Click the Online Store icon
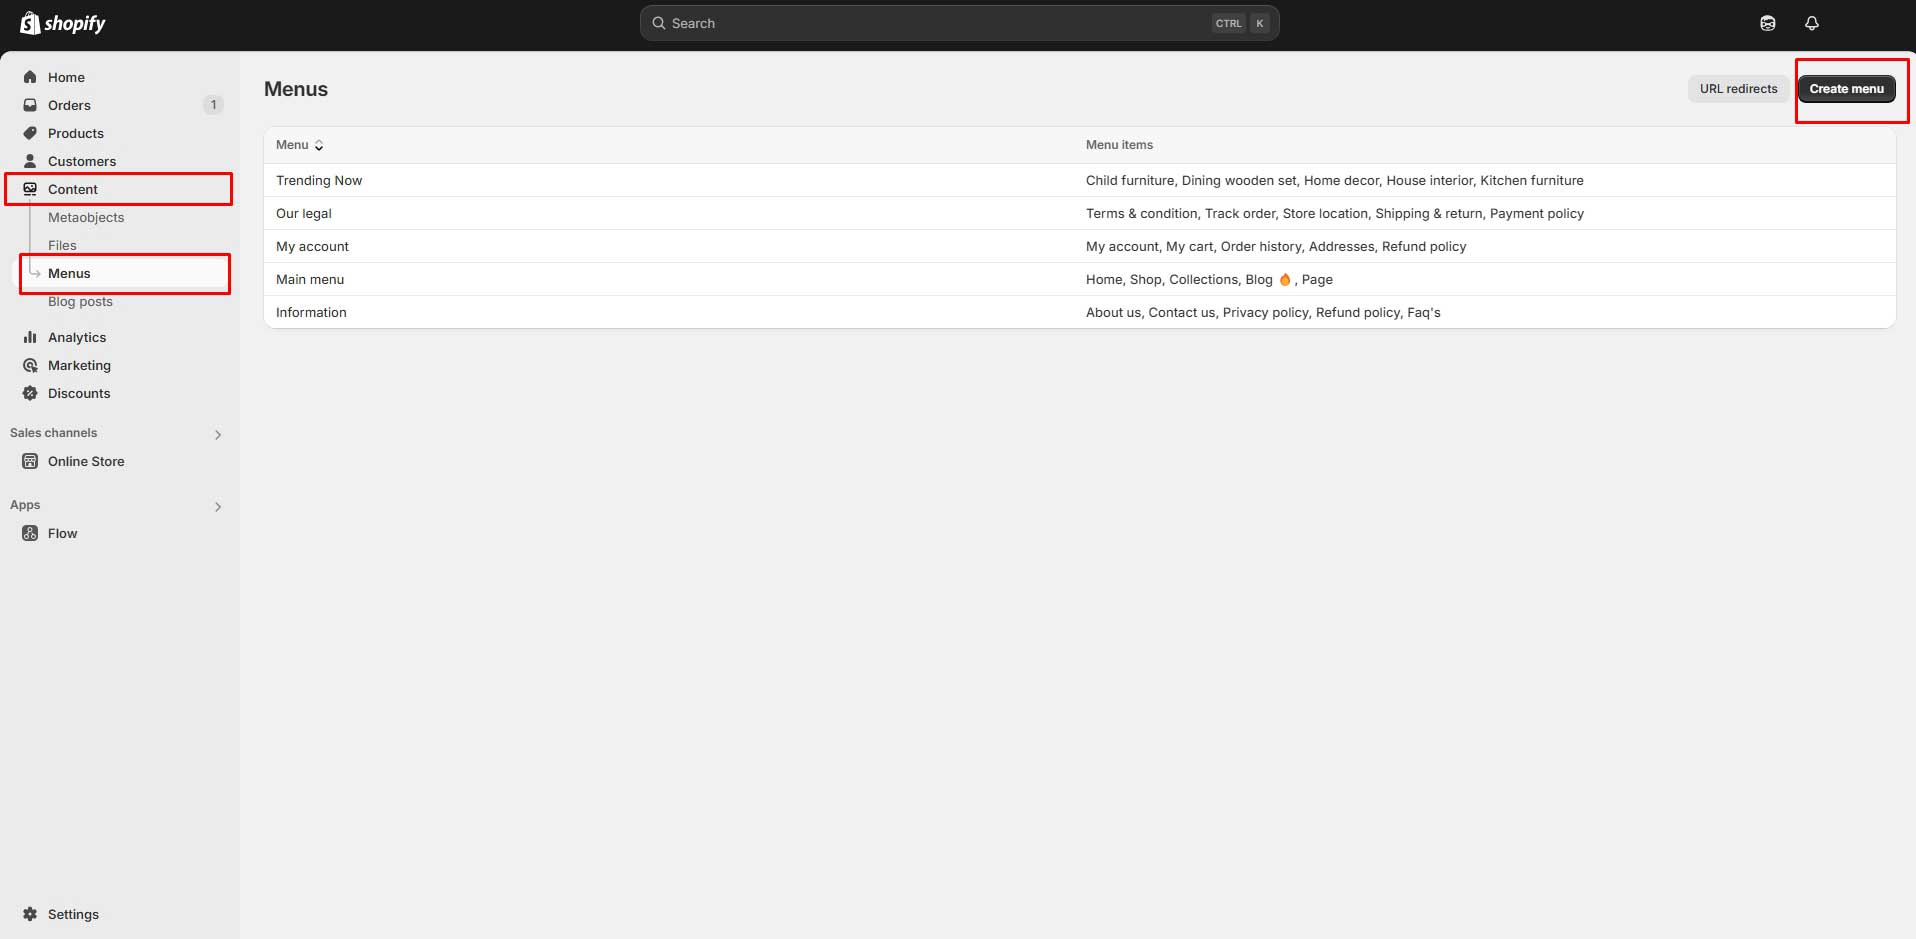This screenshot has width=1916, height=939. pos(30,461)
